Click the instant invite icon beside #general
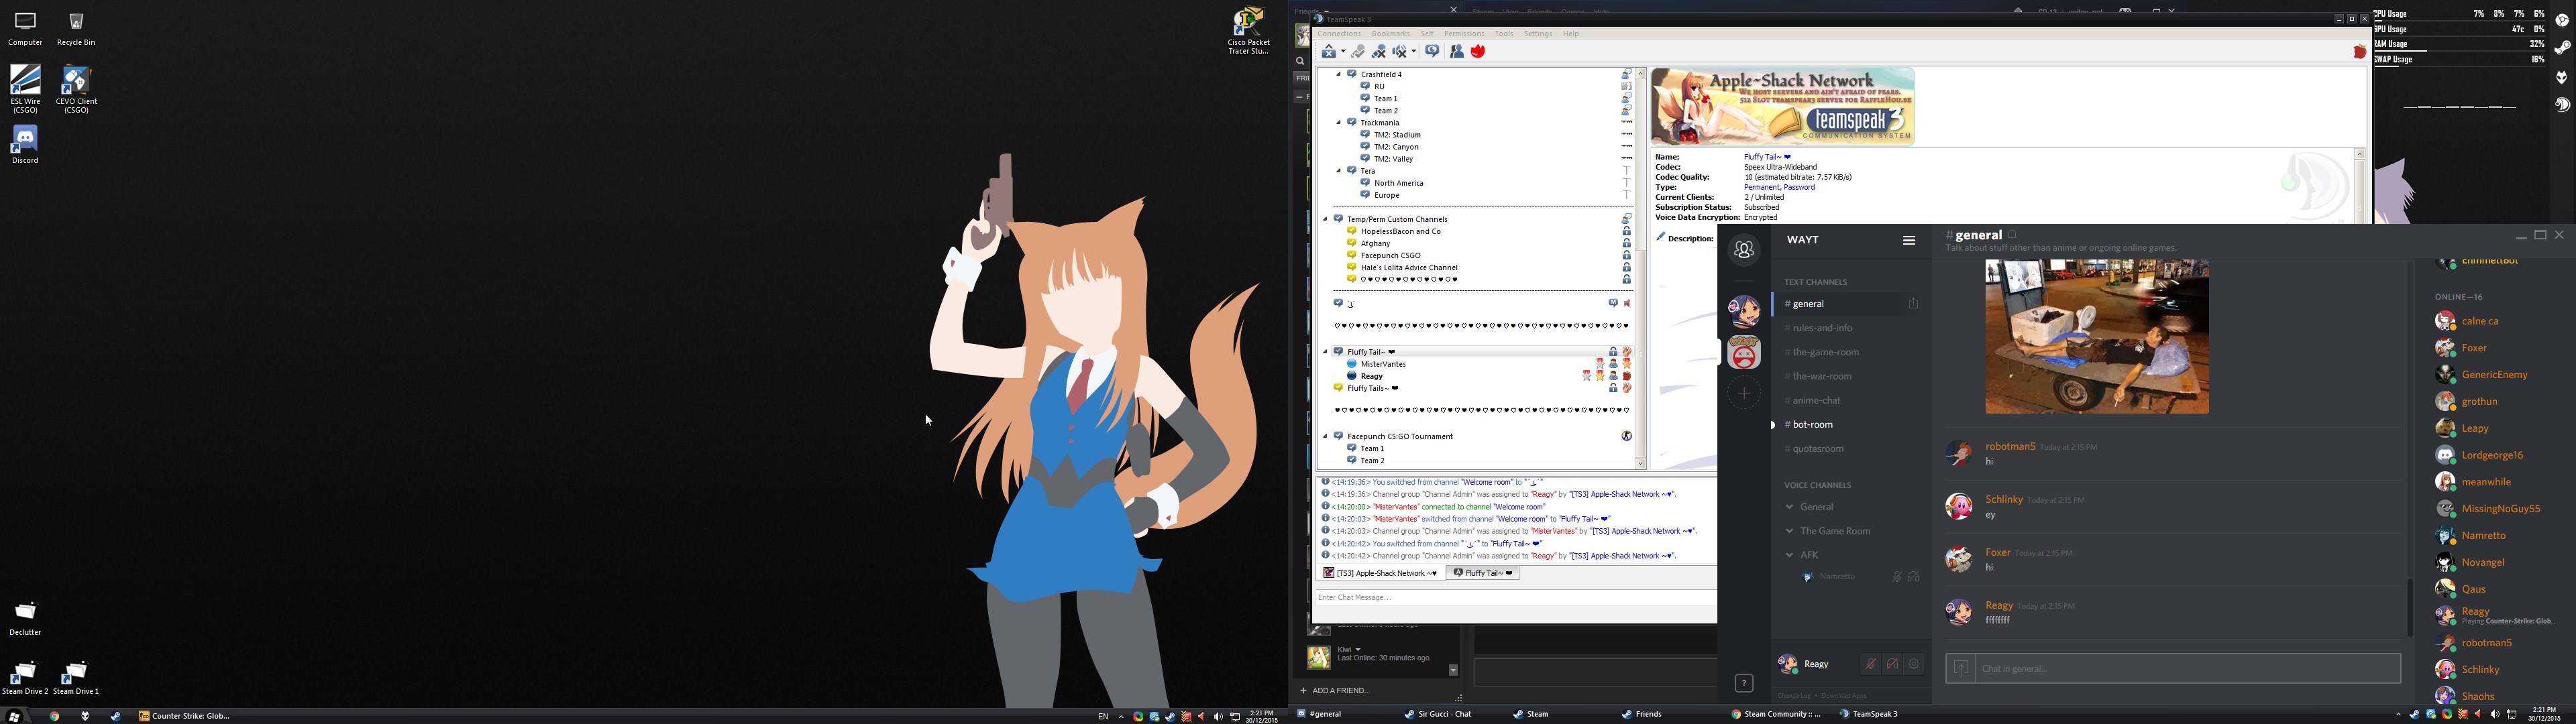2576x724 pixels. [1913, 304]
